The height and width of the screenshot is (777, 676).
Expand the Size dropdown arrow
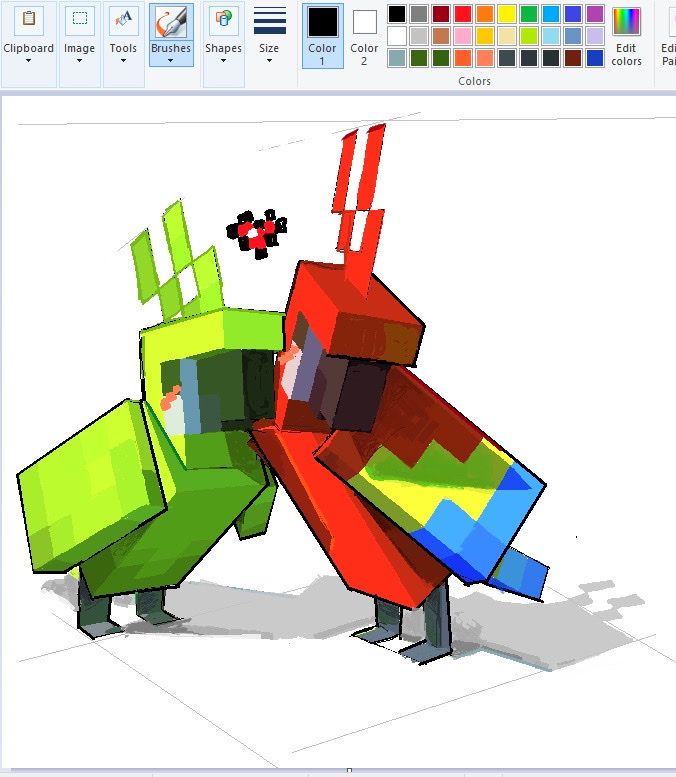269,61
